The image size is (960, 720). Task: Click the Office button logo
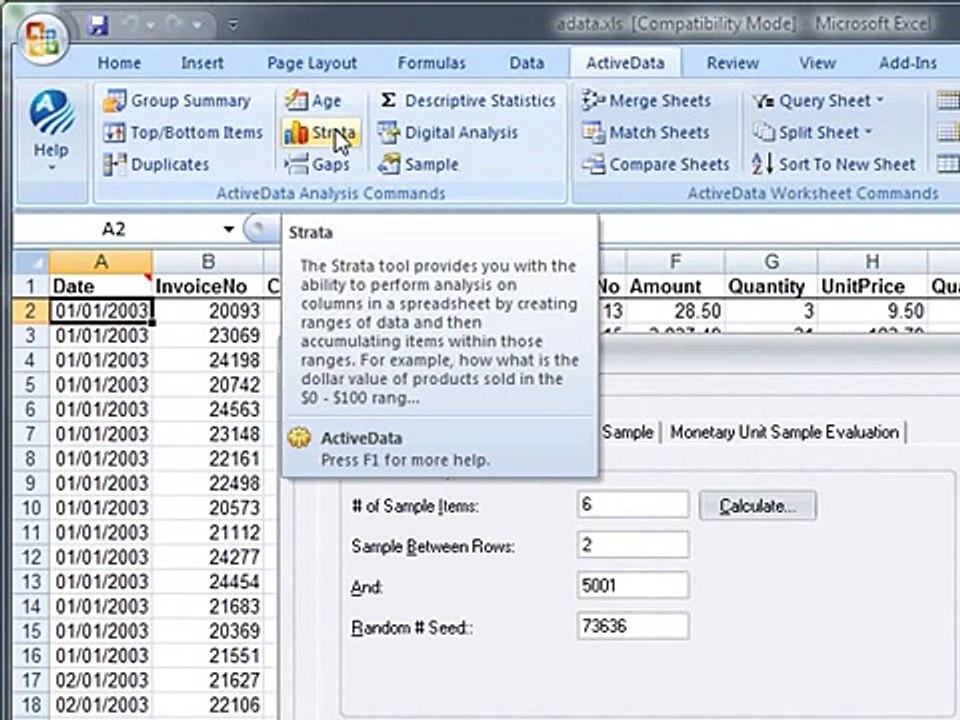[42, 38]
